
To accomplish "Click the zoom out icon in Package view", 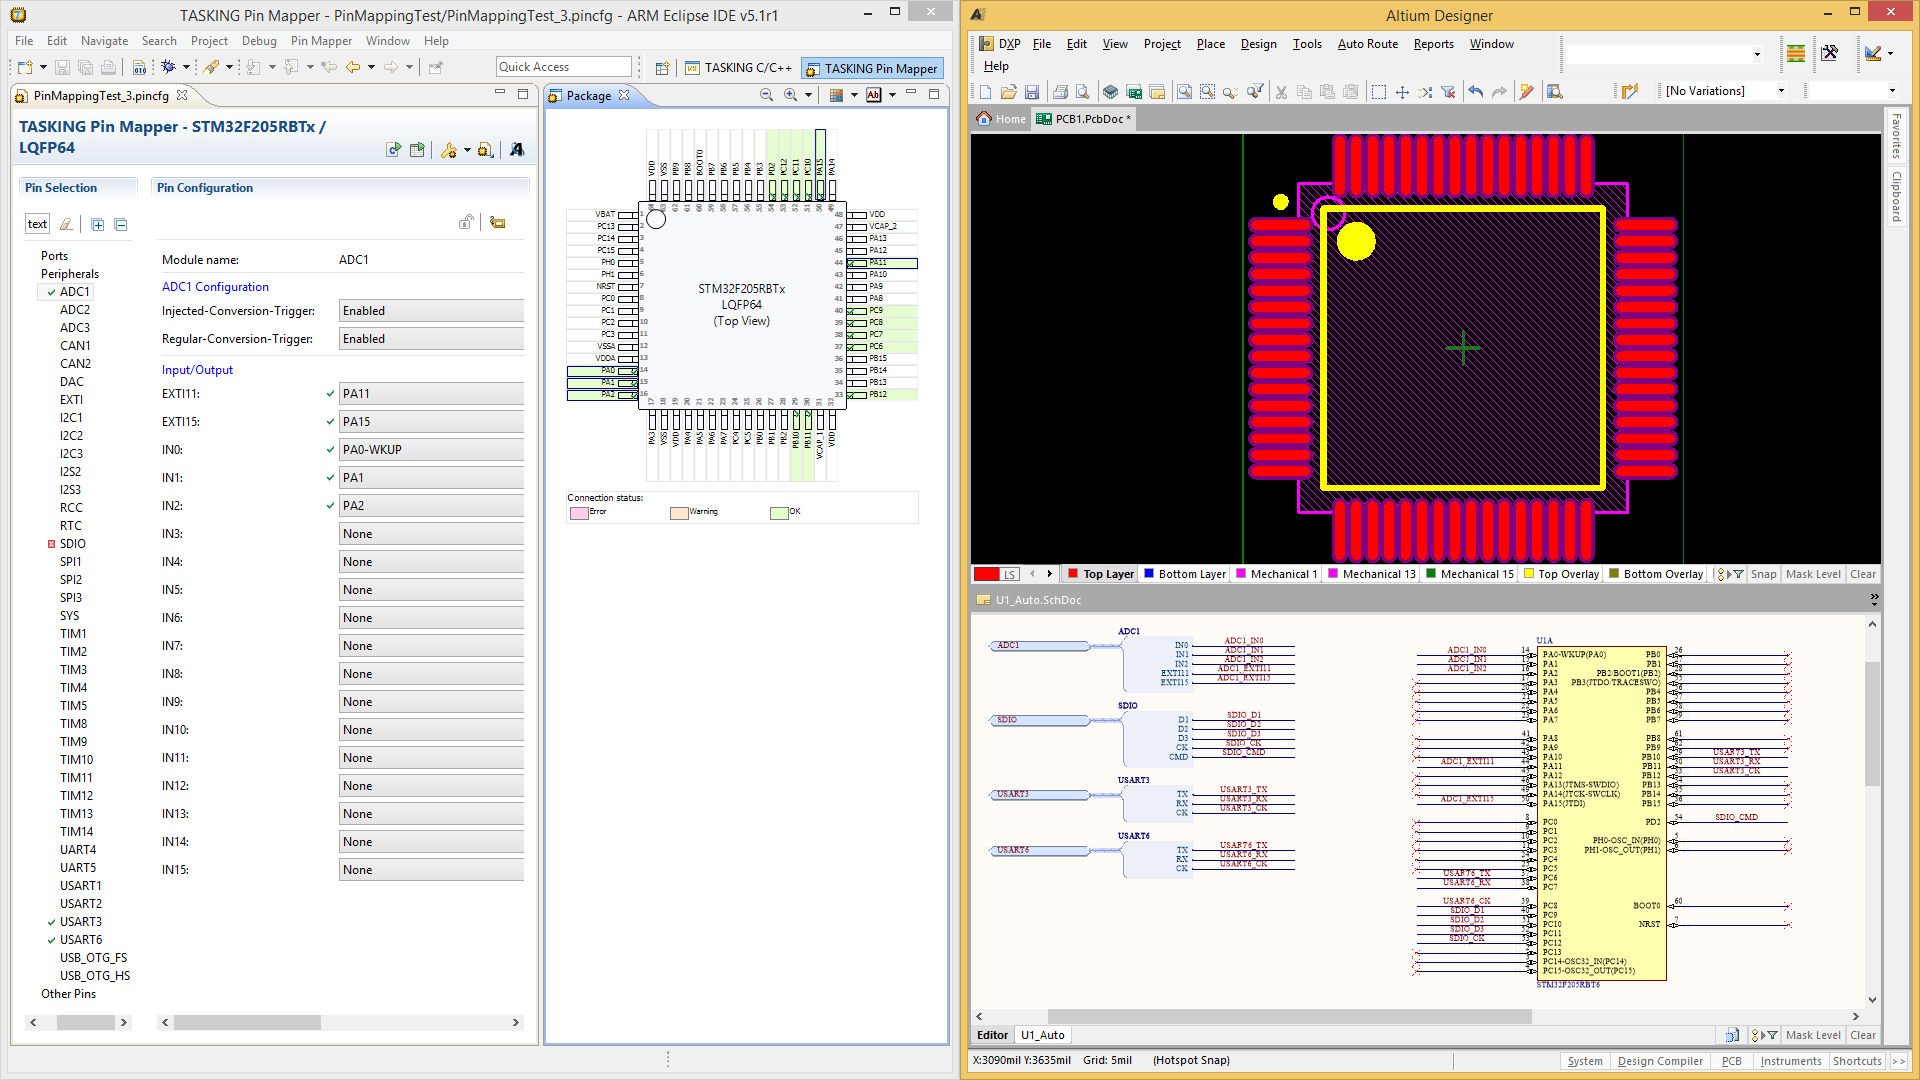I will (766, 95).
